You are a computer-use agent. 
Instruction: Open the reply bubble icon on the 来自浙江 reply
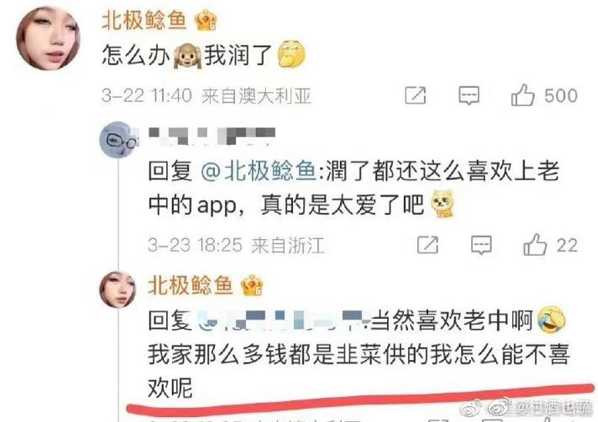click(x=481, y=245)
